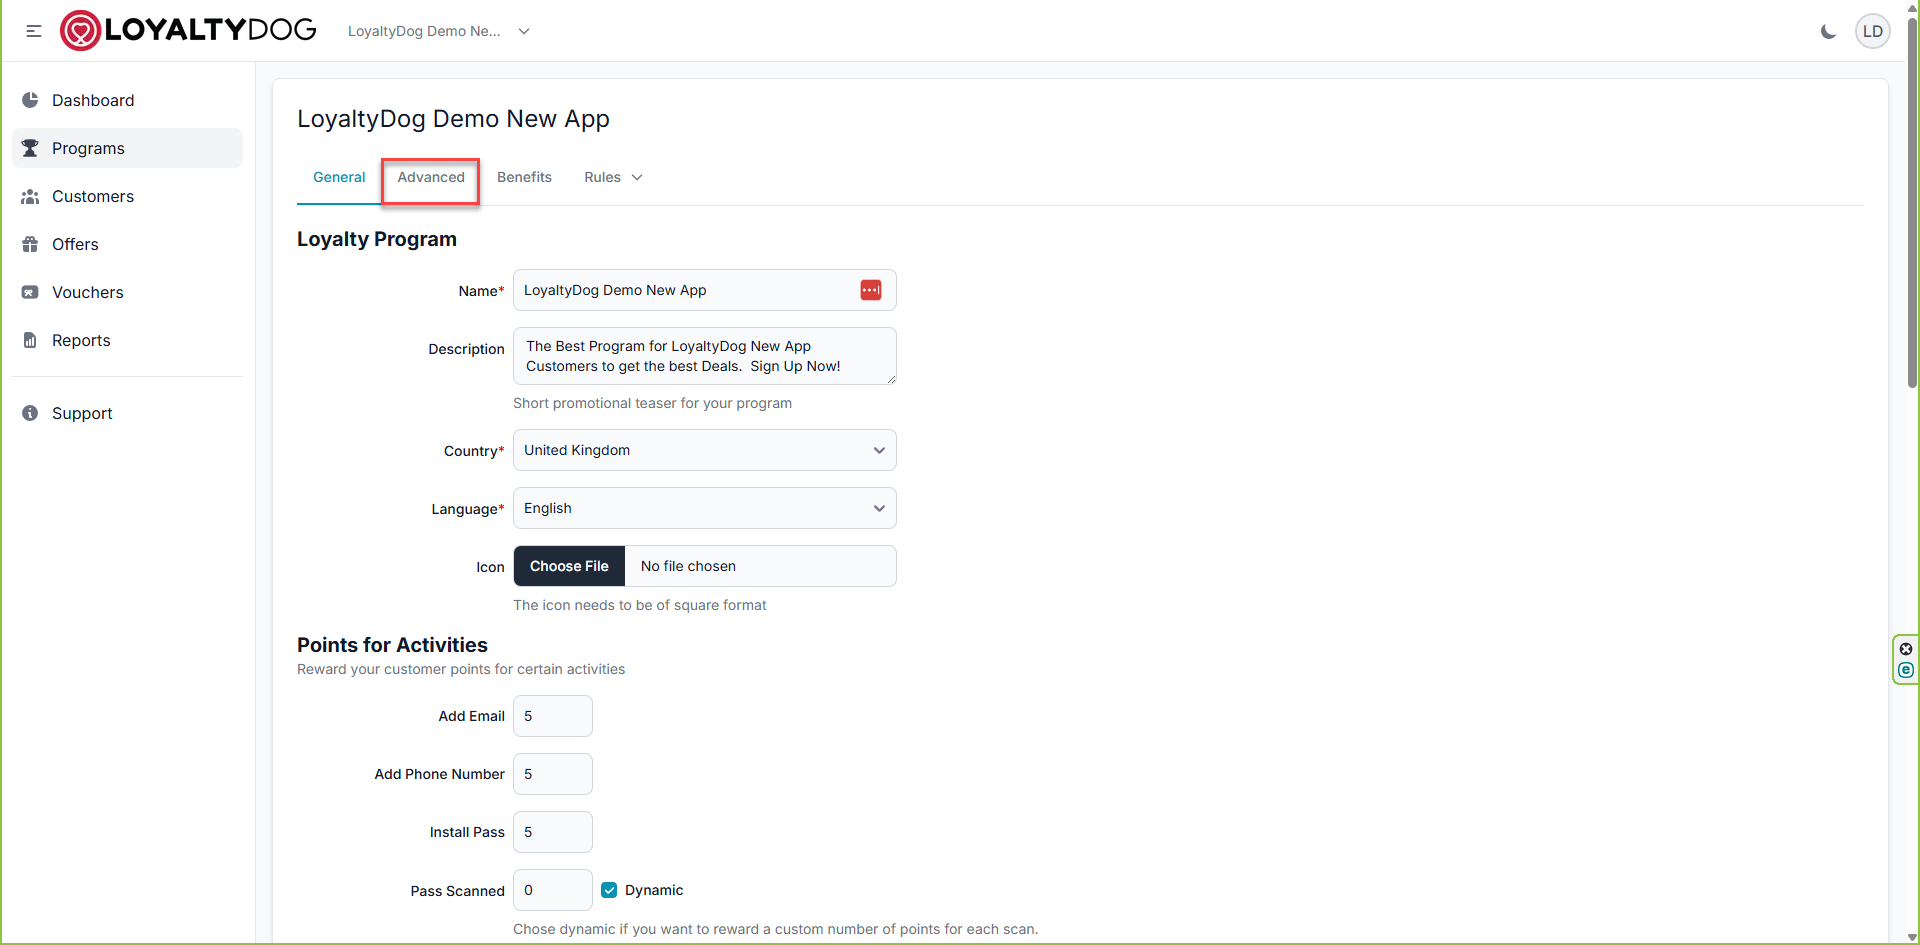The image size is (1920, 945).
Task: Click the LoyaltyDog logo
Action: tap(188, 30)
